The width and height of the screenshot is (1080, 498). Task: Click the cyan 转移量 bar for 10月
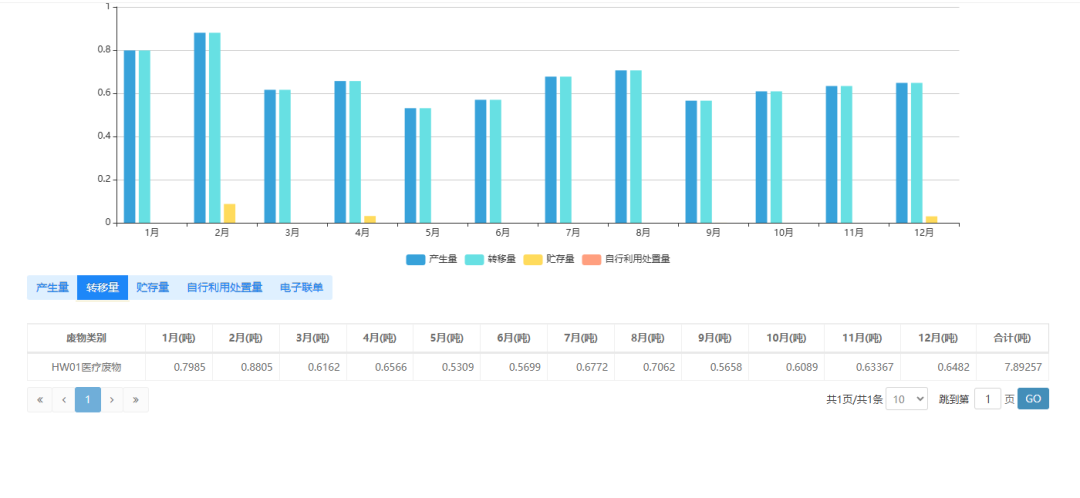point(776,157)
